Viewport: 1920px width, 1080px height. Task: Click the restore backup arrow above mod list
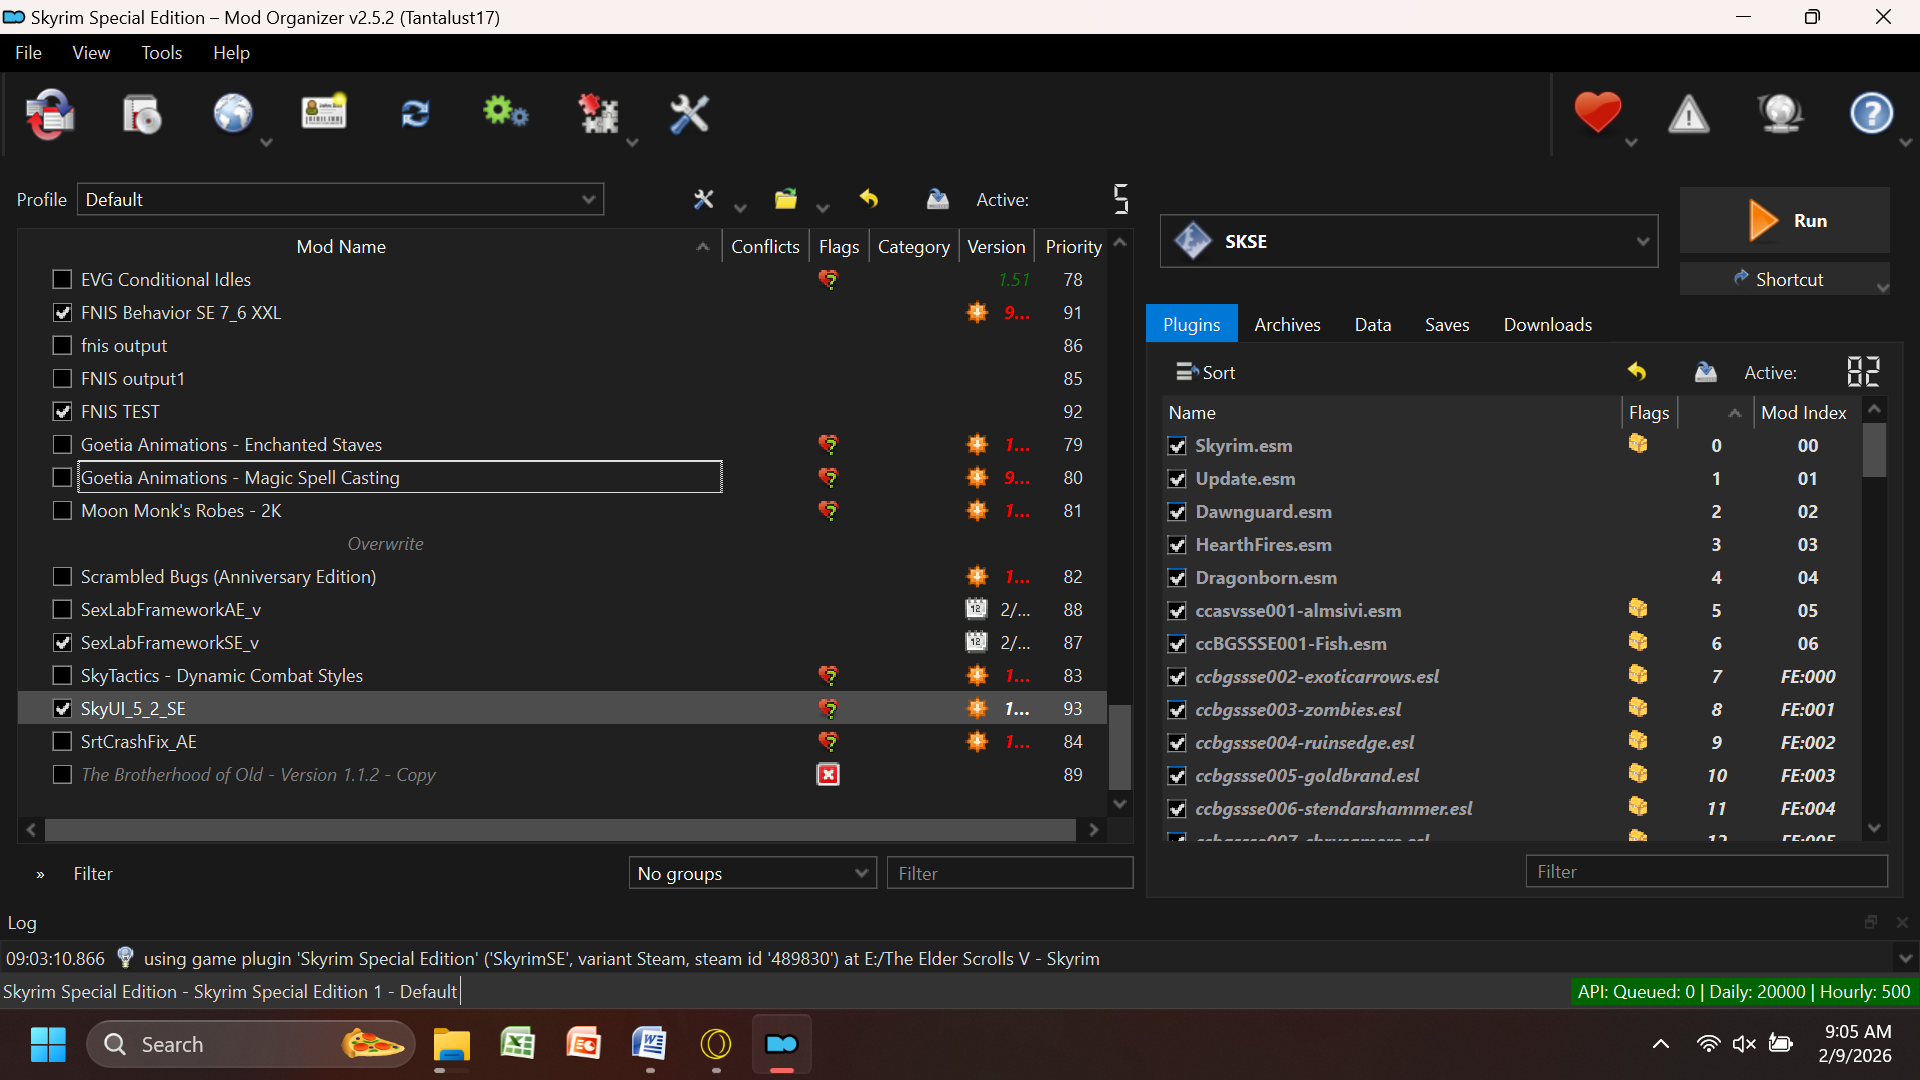[869, 199]
